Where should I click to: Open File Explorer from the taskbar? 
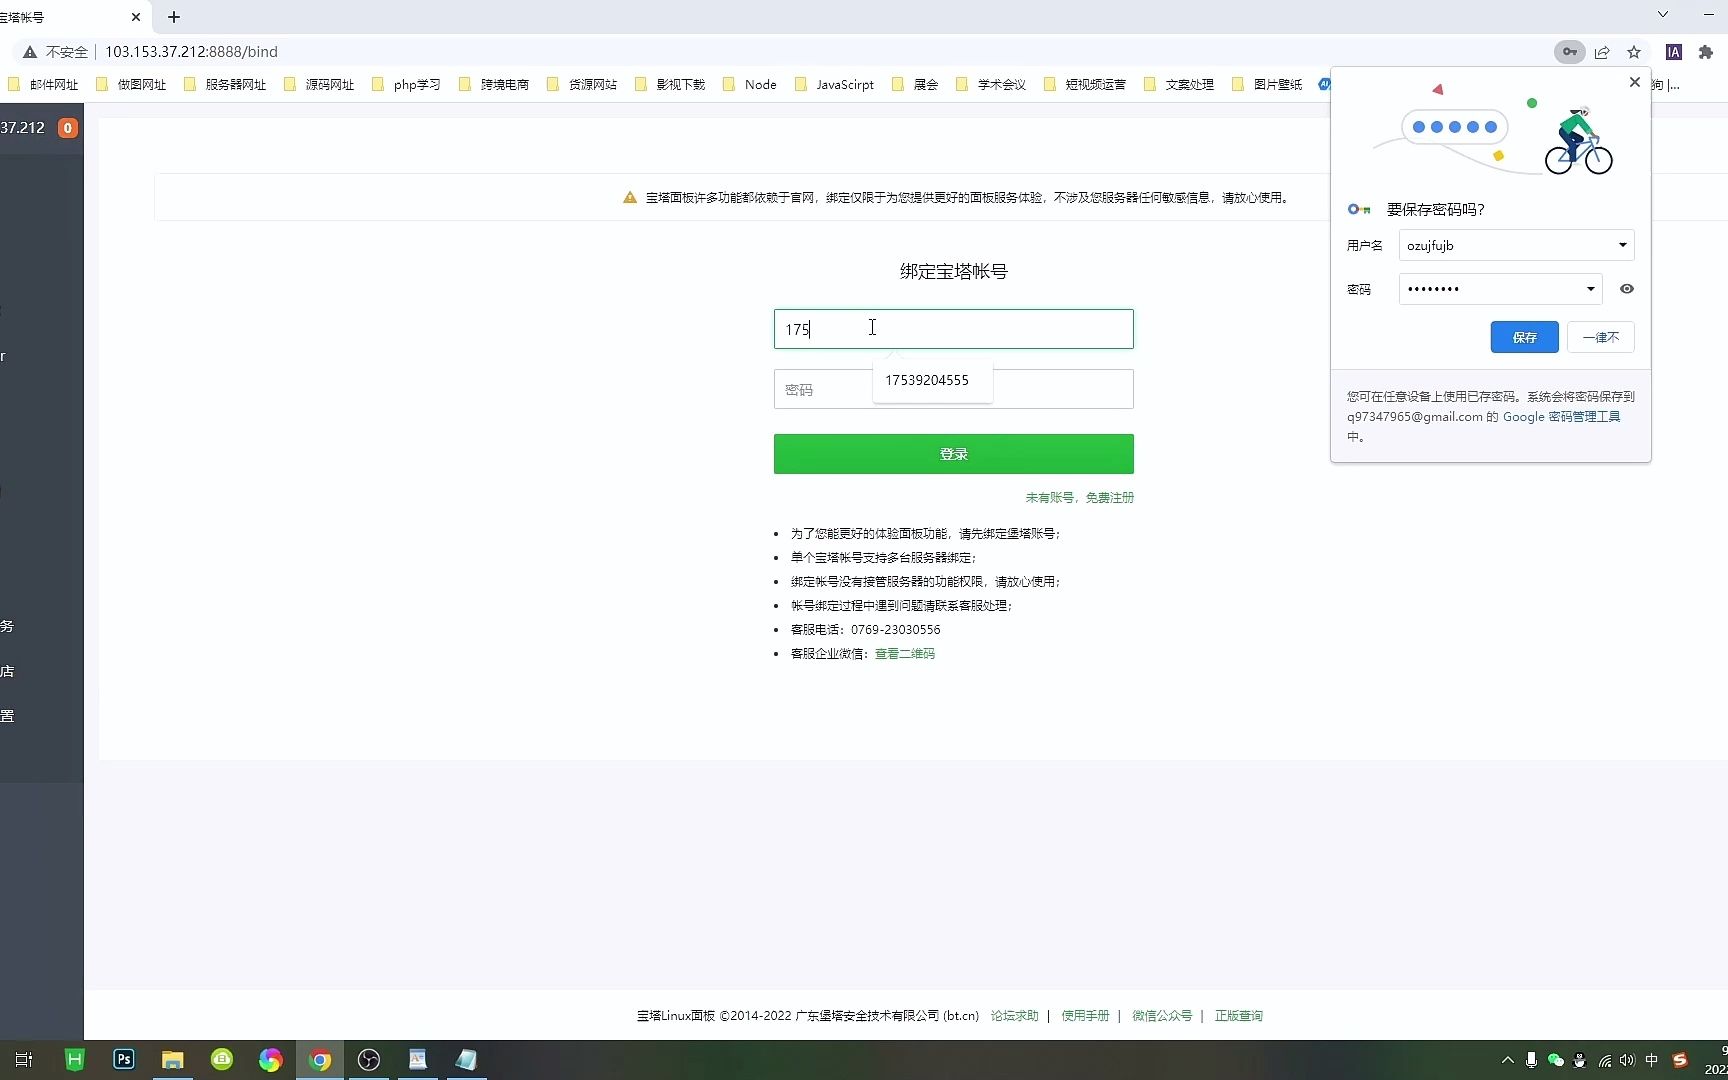point(173,1060)
